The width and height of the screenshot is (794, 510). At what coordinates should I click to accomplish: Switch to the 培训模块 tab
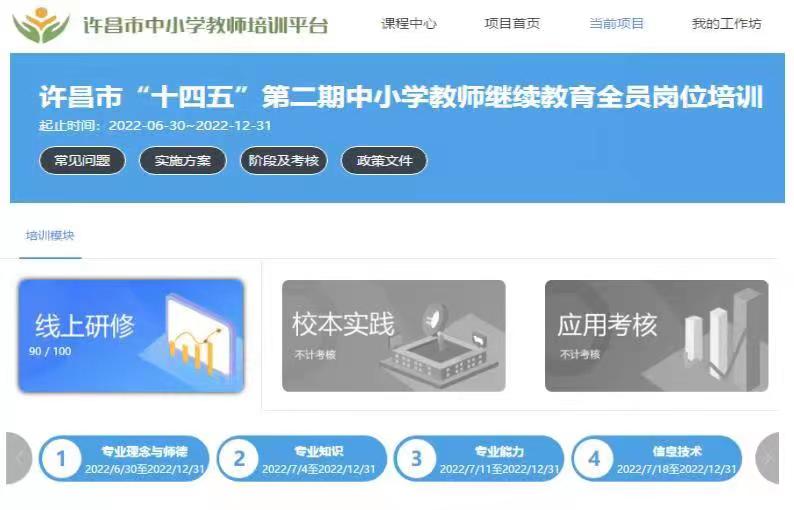(50, 236)
